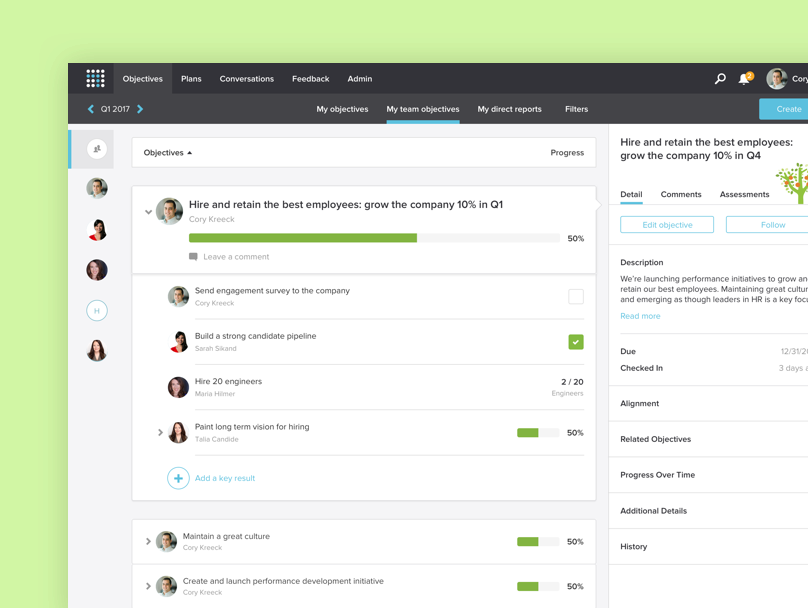The width and height of the screenshot is (808, 608).
Task: Click the 50% progress bar of hire objective
Action: point(374,238)
